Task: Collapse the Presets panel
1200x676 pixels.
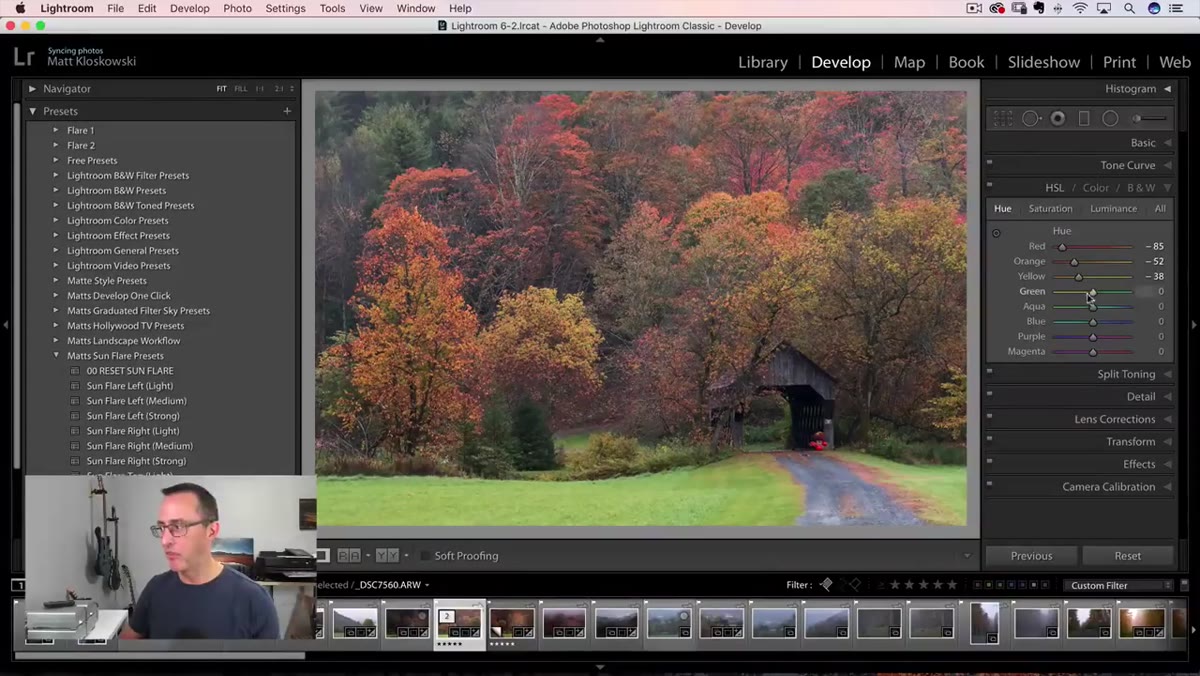Action: (x=32, y=111)
